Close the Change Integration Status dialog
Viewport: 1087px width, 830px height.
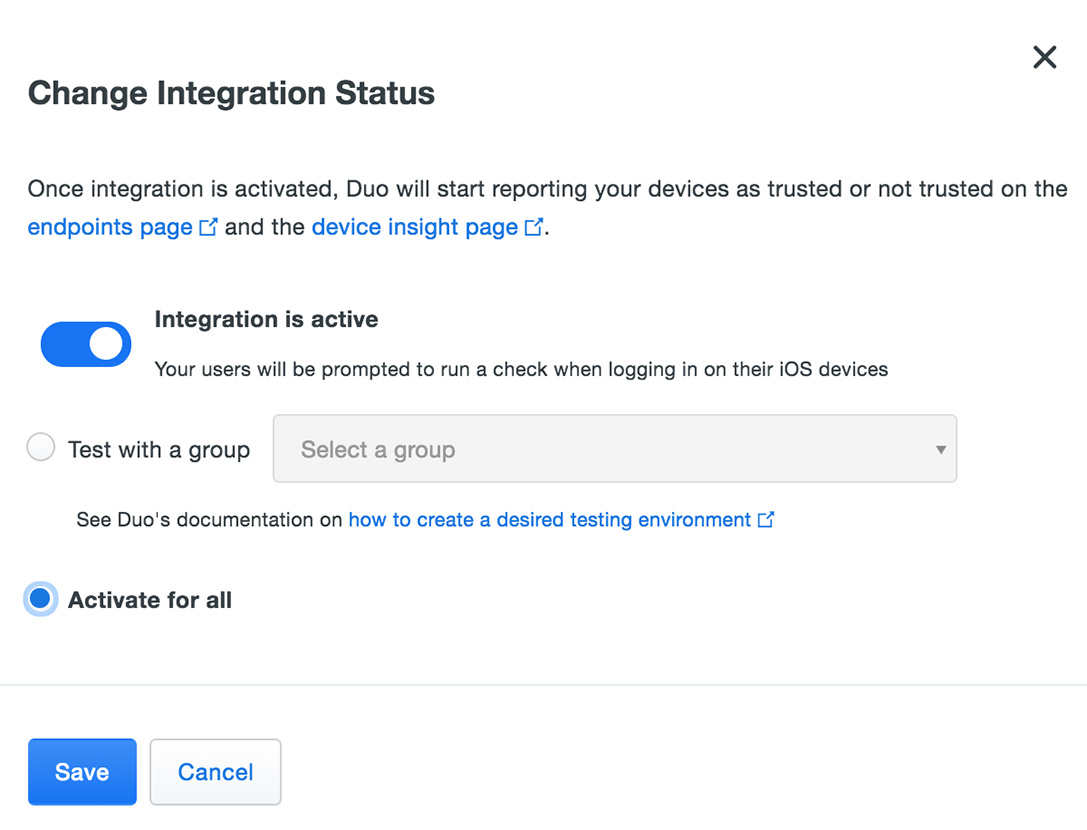click(1044, 57)
